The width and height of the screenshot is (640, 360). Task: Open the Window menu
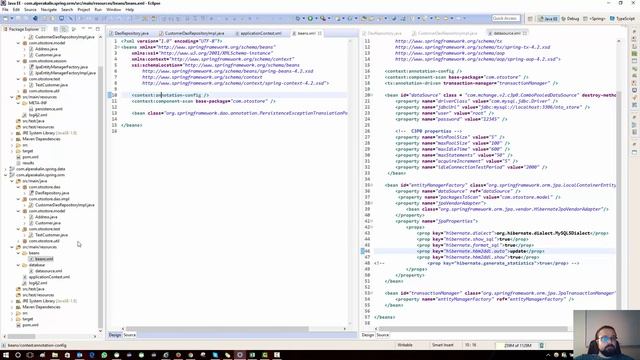113,9
